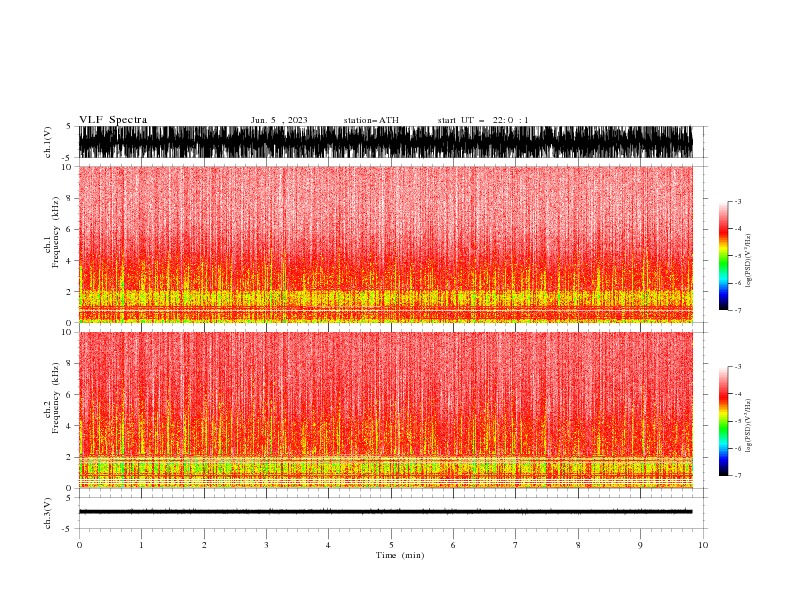Screen dimensions: 792x612
Task: Click time axis tick label "2"
Action: [204, 545]
